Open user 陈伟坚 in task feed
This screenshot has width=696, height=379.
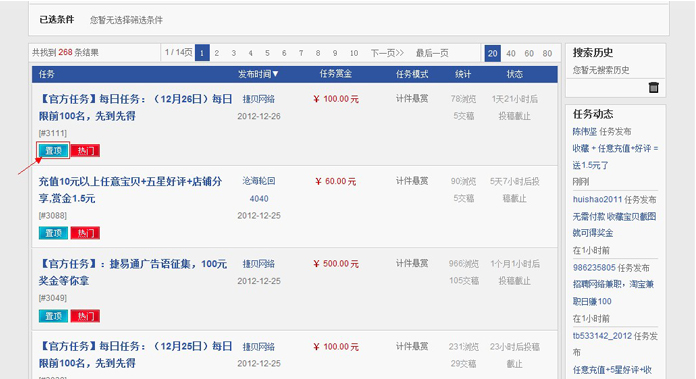[585, 132]
